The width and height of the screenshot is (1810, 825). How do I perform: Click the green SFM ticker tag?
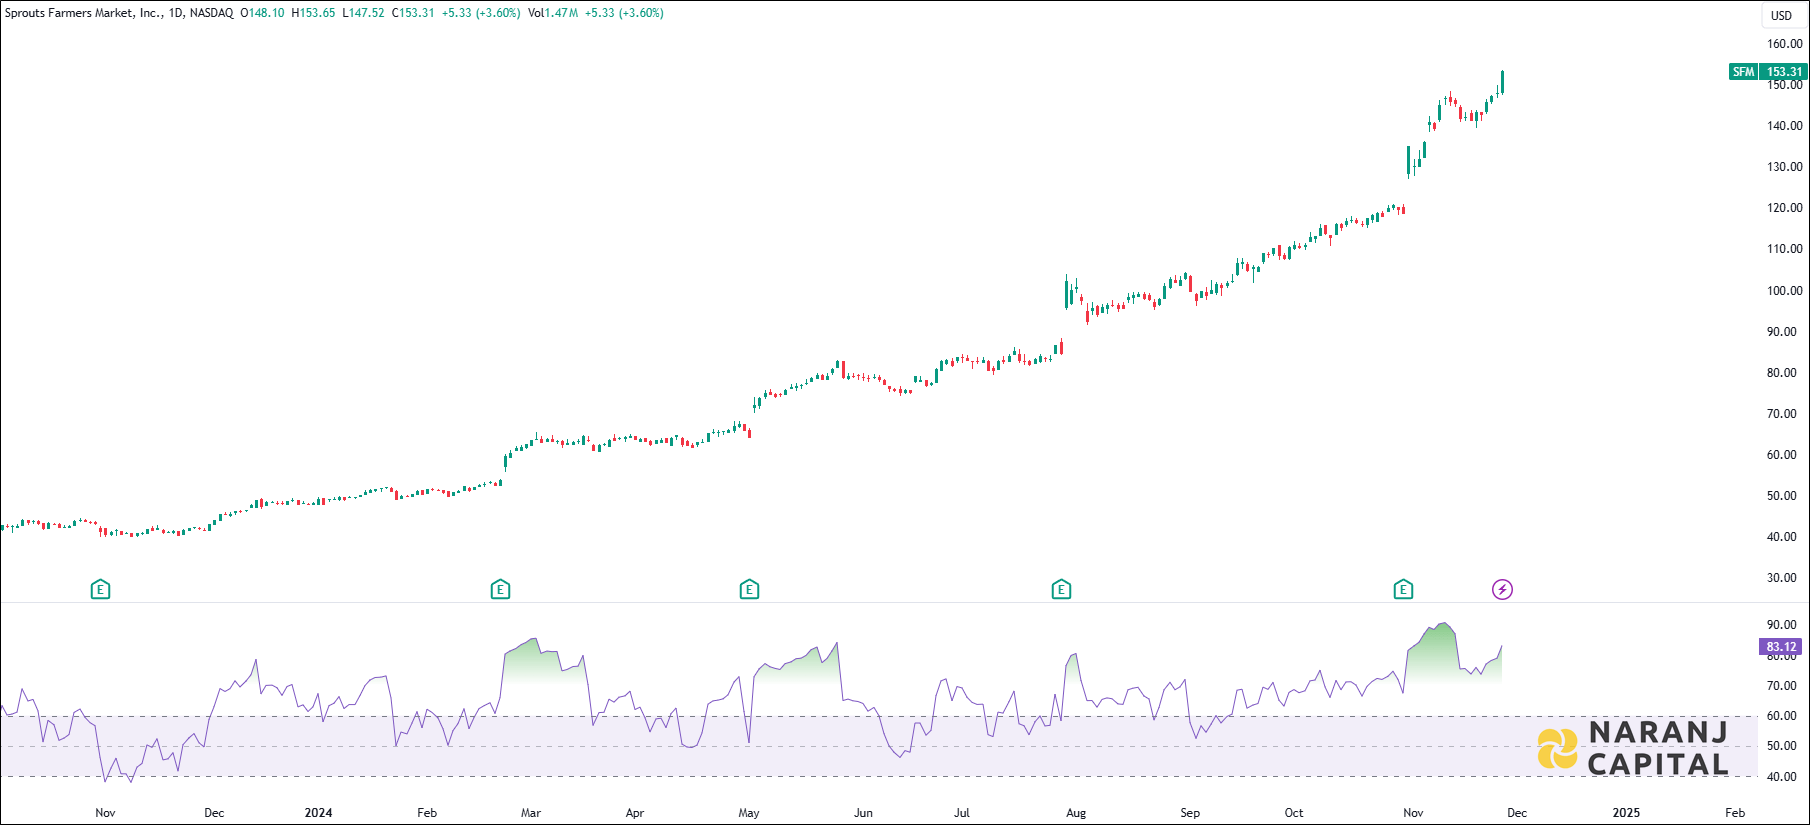[x=1743, y=72]
